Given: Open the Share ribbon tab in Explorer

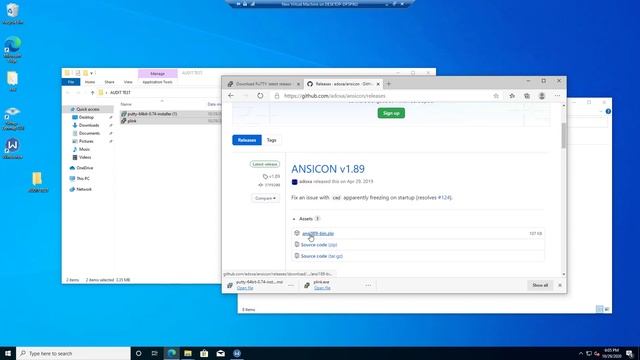Looking at the screenshot, I should click(x=109, y=82).
